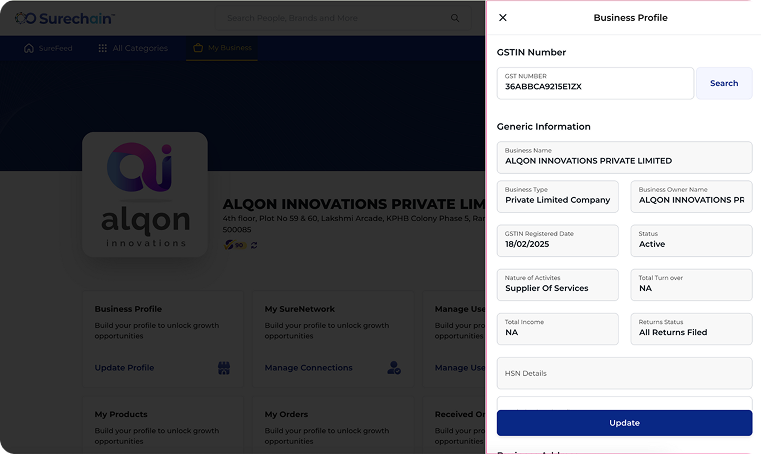Click the Update Profile link

pyautogui.click(x=124, y=368)
